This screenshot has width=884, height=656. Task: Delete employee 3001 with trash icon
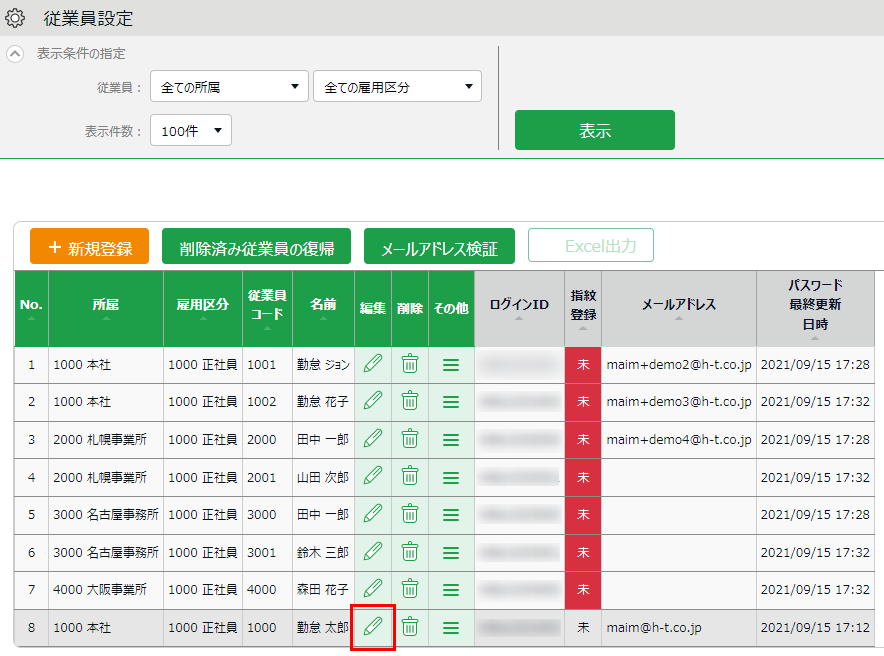[410, 552]
